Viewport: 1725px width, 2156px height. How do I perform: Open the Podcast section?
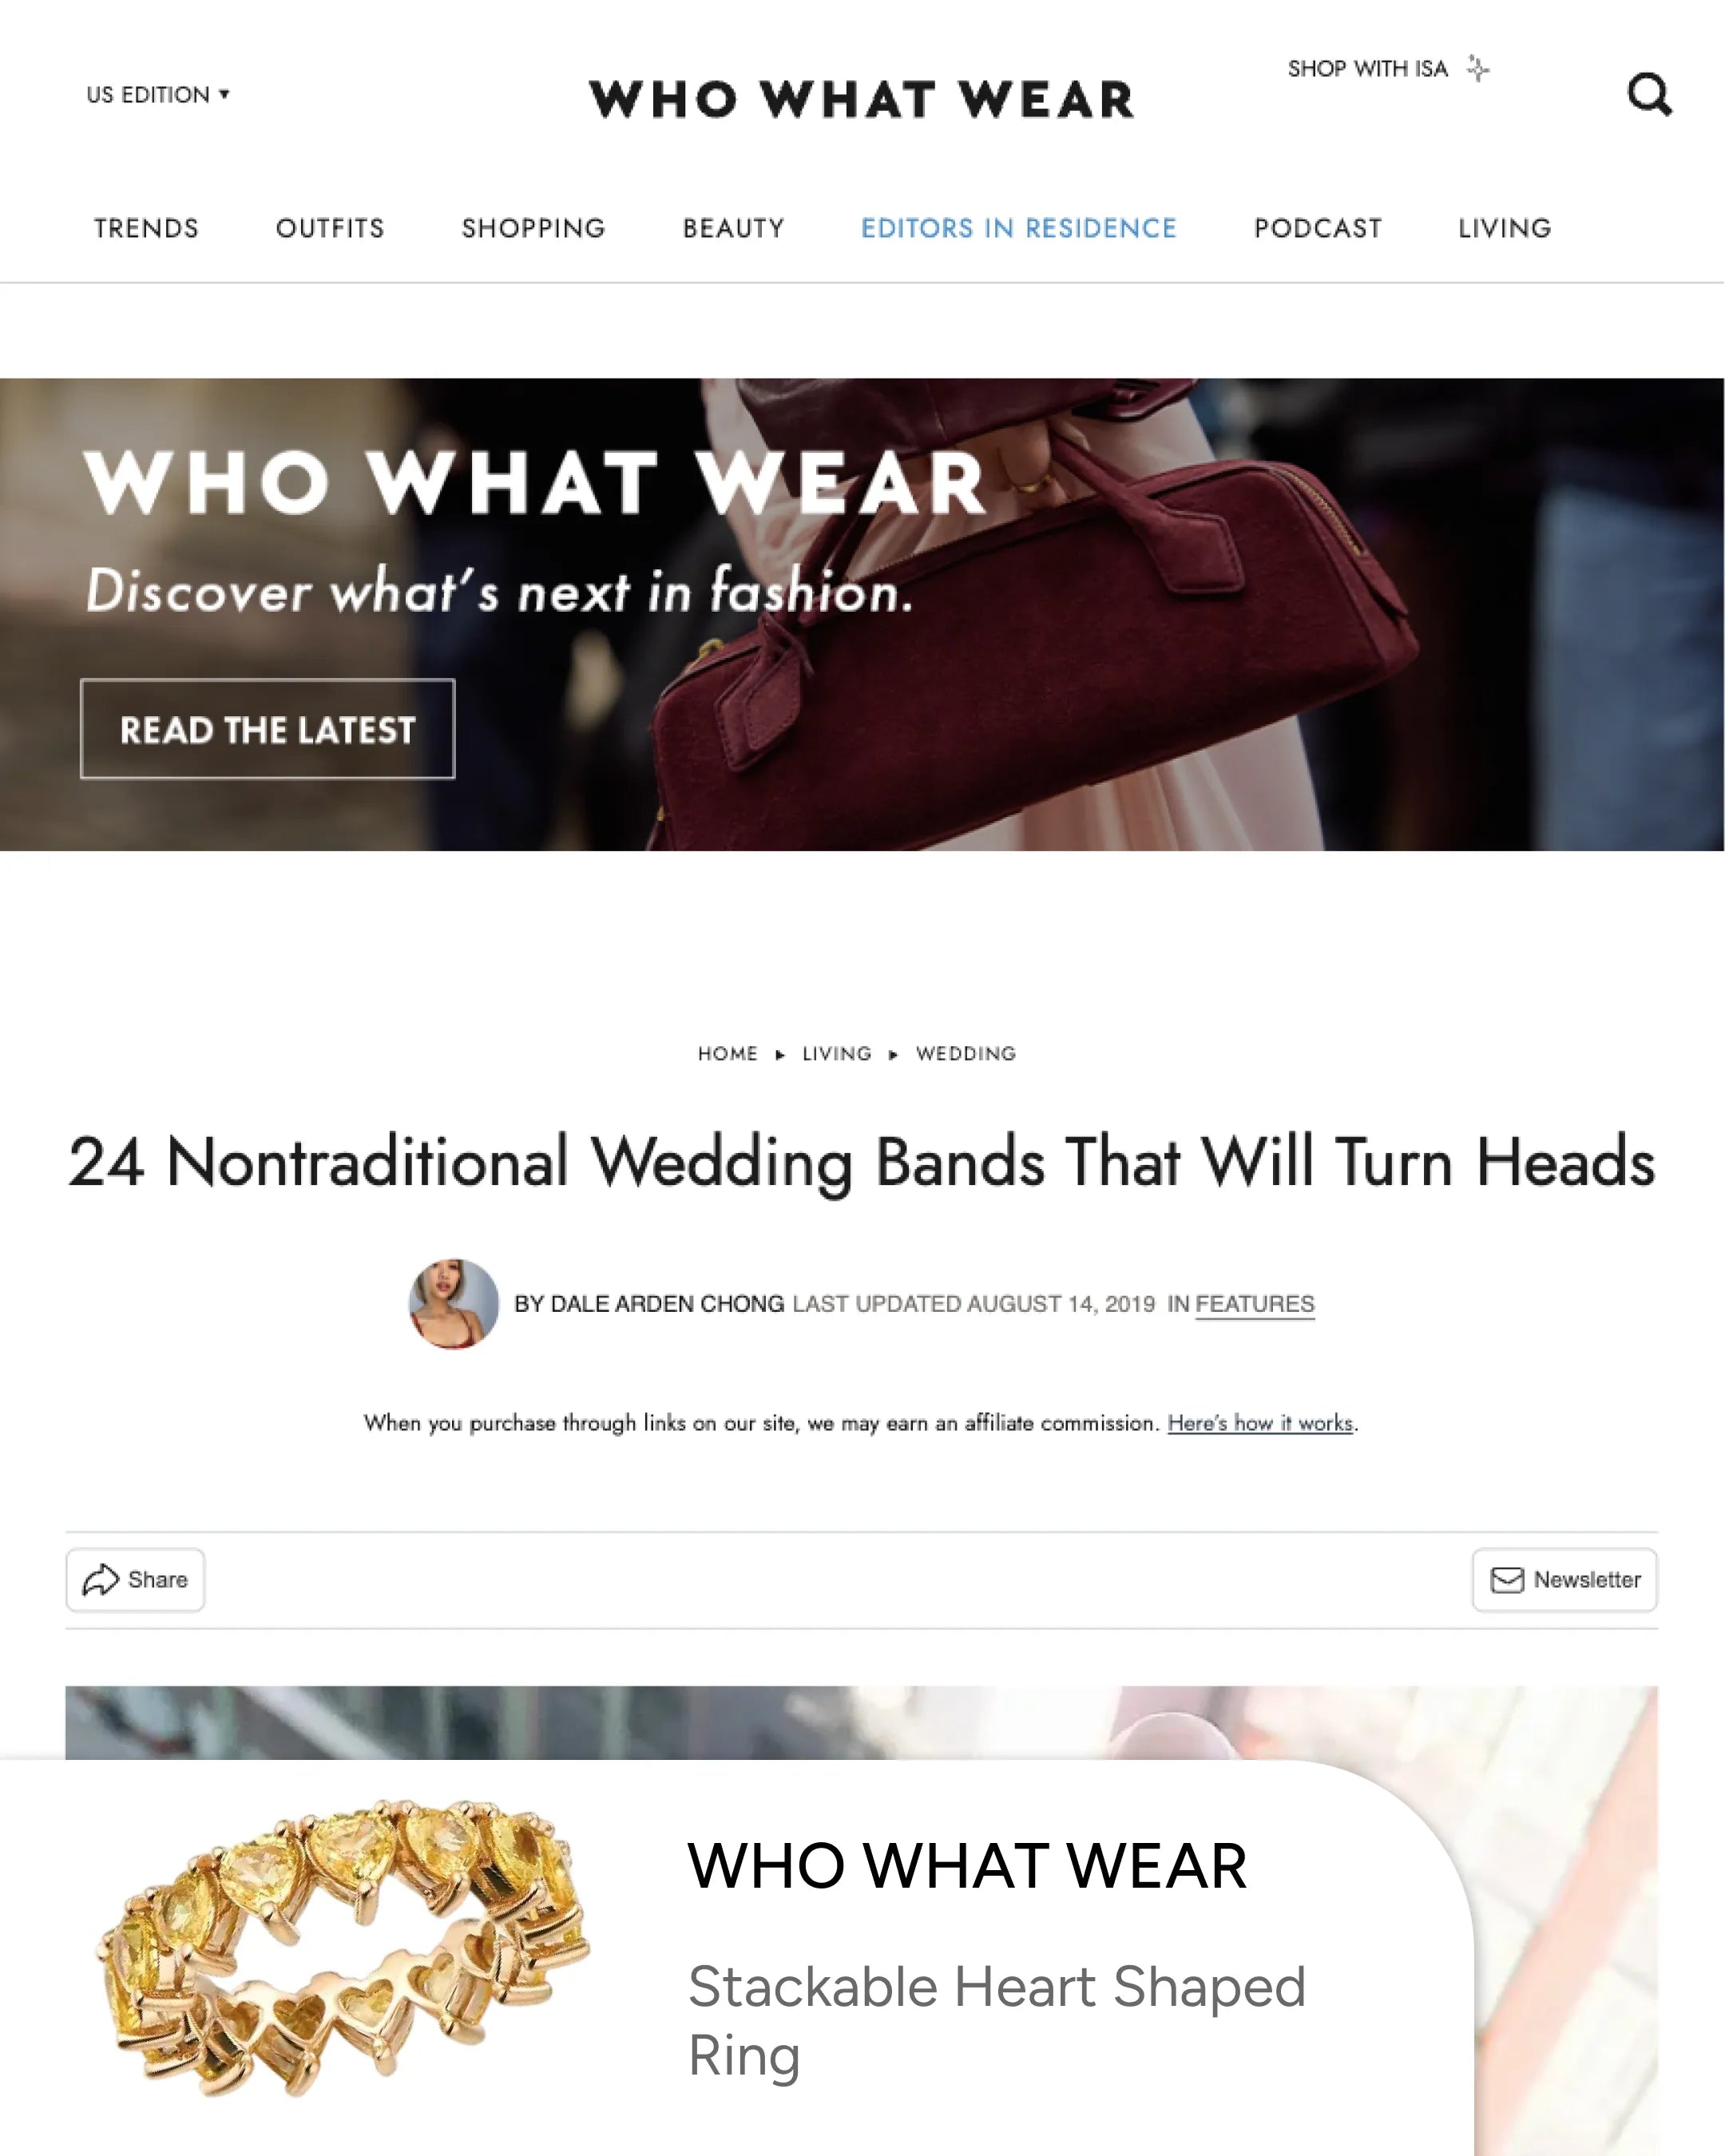[1317, 228]
